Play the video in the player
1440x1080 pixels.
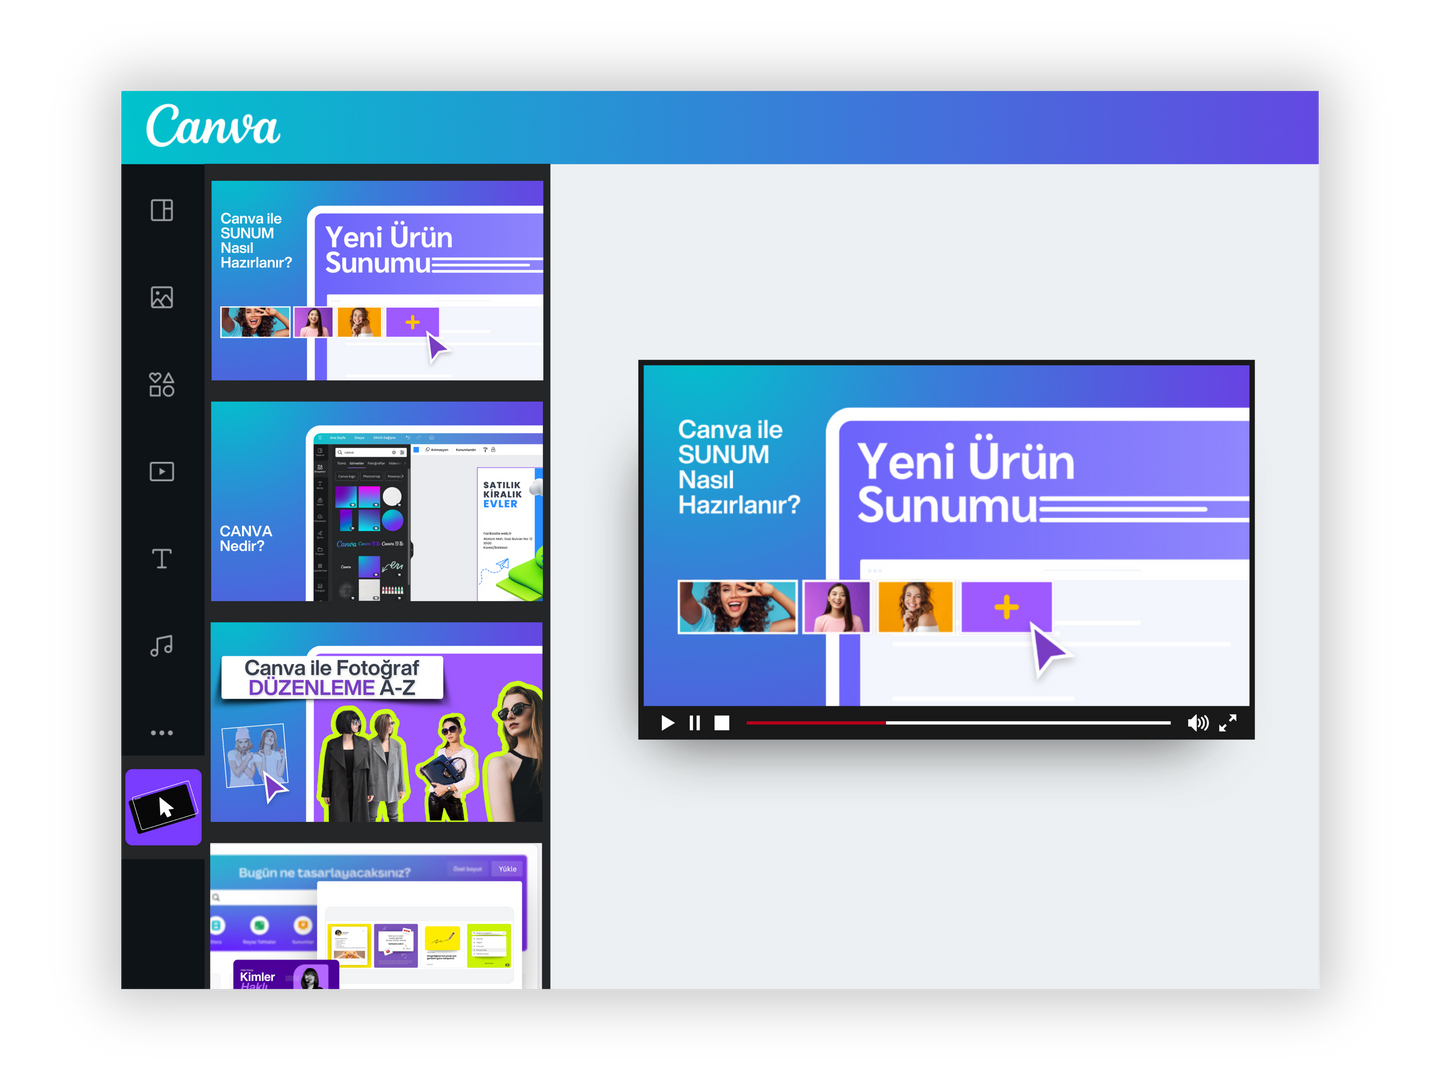667,723
